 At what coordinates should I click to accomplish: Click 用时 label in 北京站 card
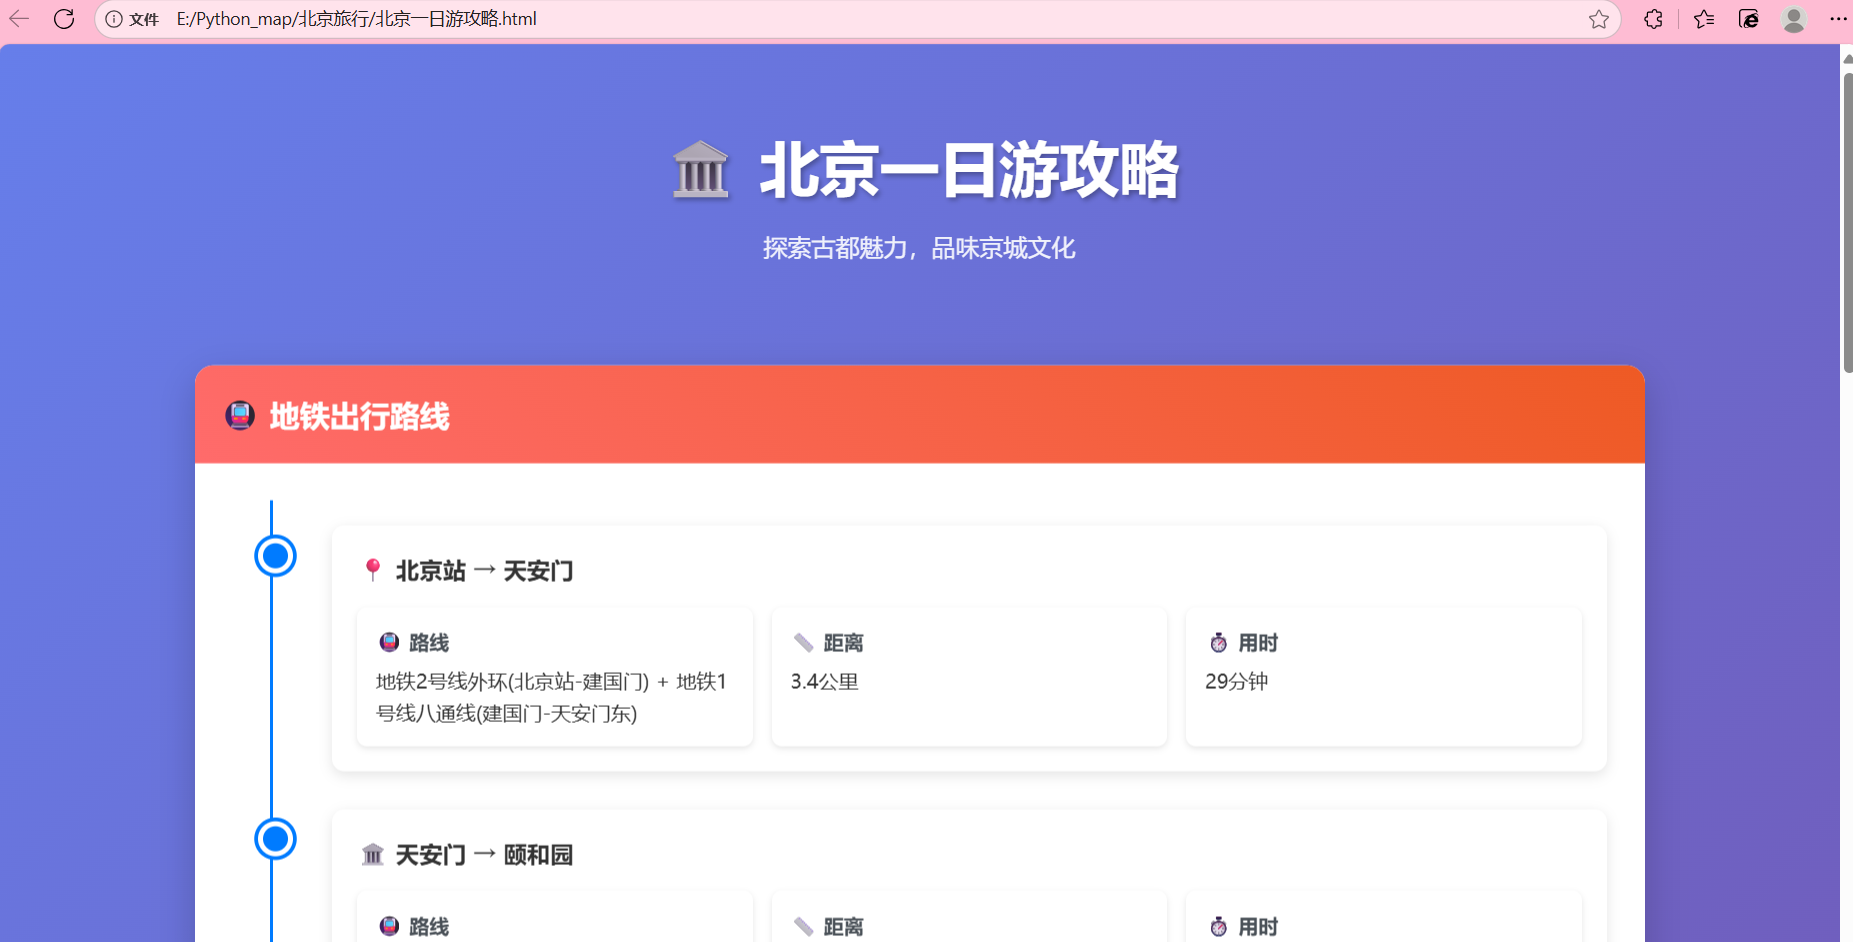pos(1258,643)
